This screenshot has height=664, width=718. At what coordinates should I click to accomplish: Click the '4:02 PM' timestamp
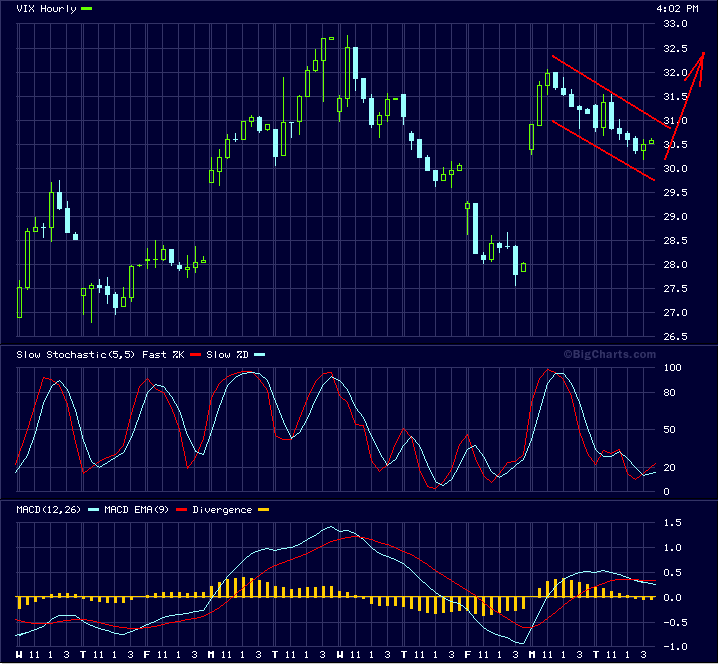point(677,9)
